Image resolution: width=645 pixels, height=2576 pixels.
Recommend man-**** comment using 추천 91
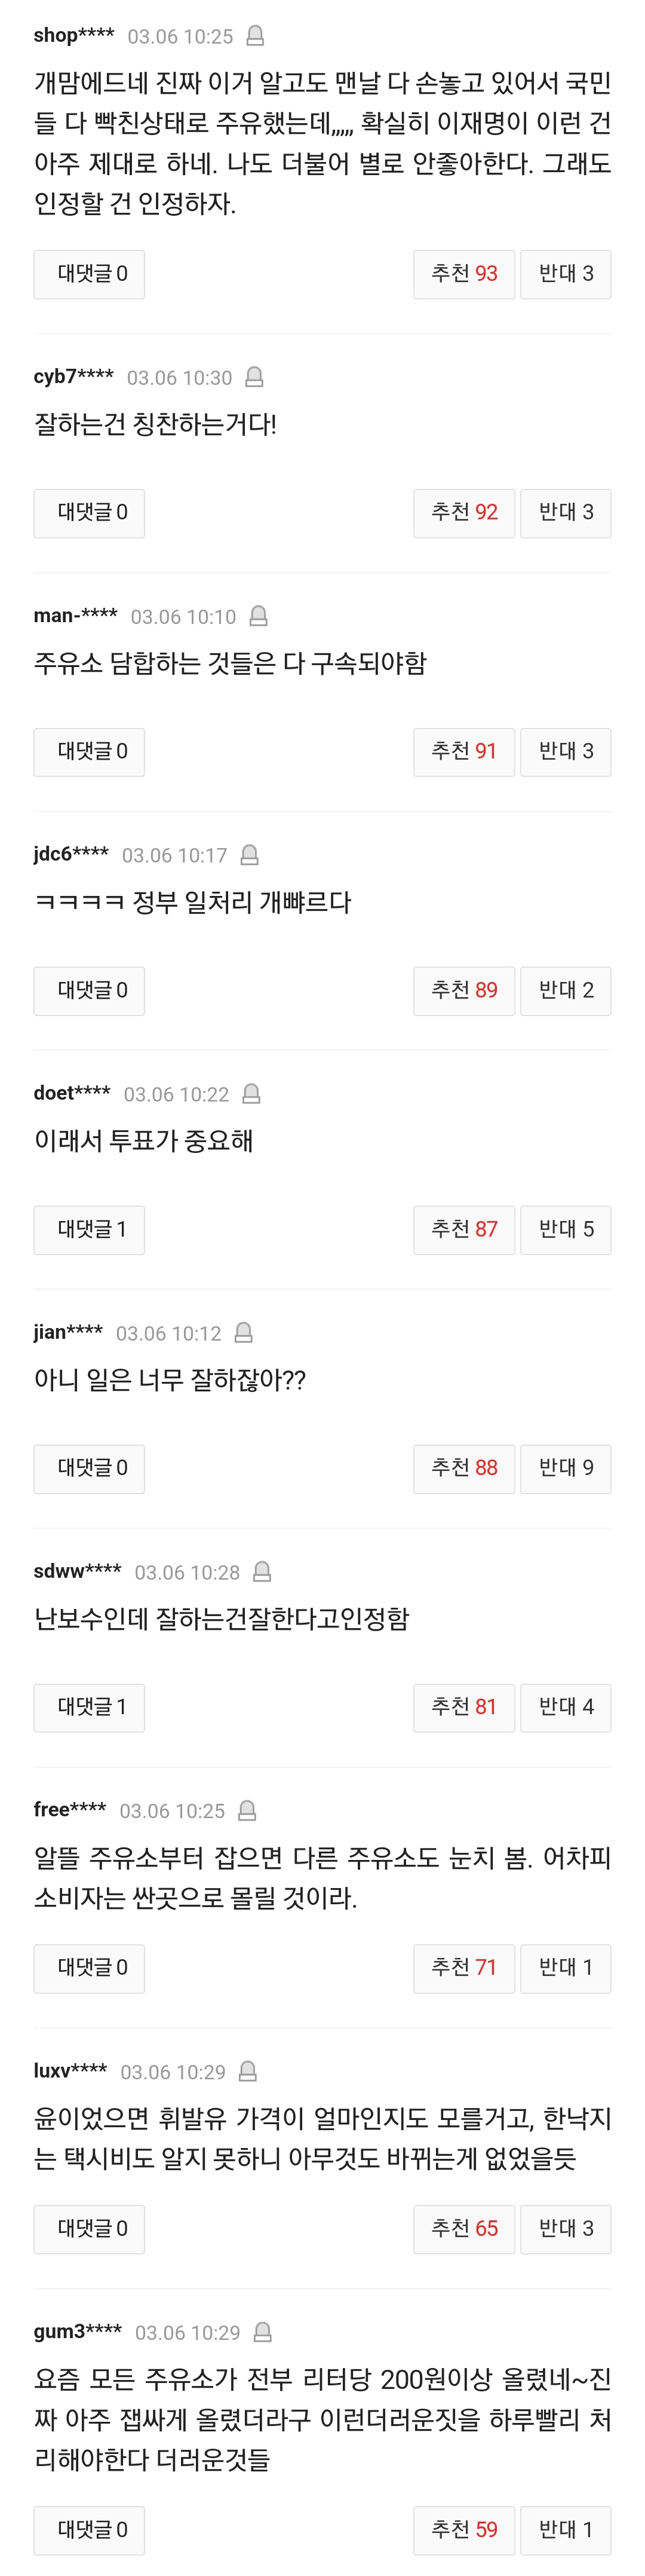tap(464, 751)
